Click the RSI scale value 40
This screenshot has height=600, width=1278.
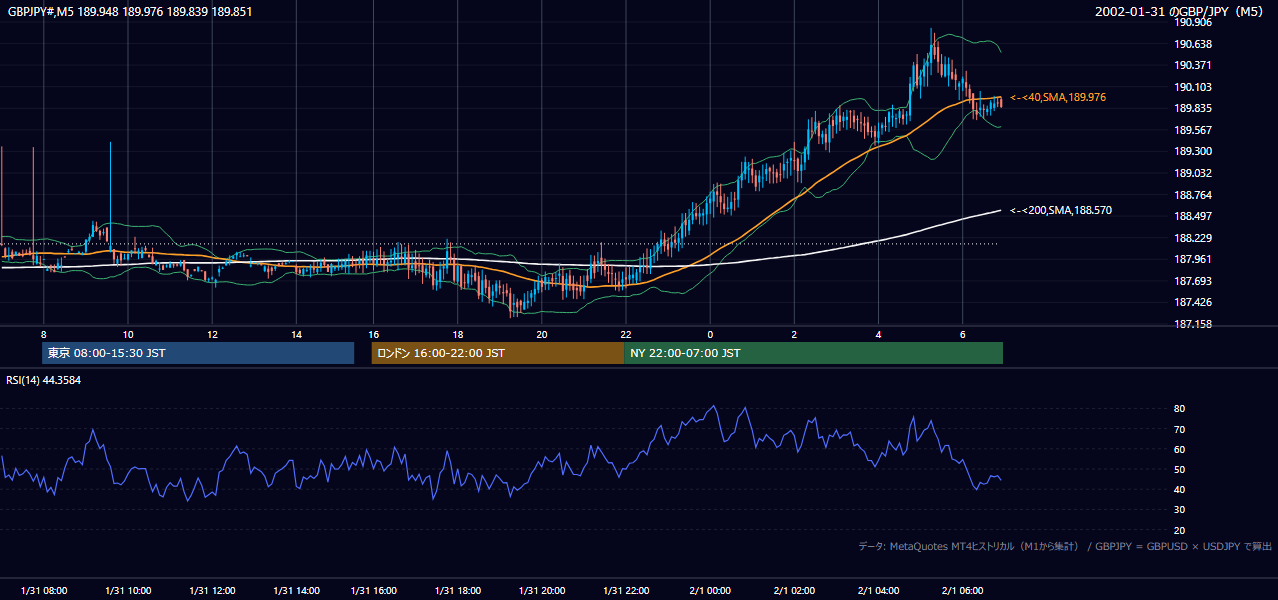[x=1180, y=489]
